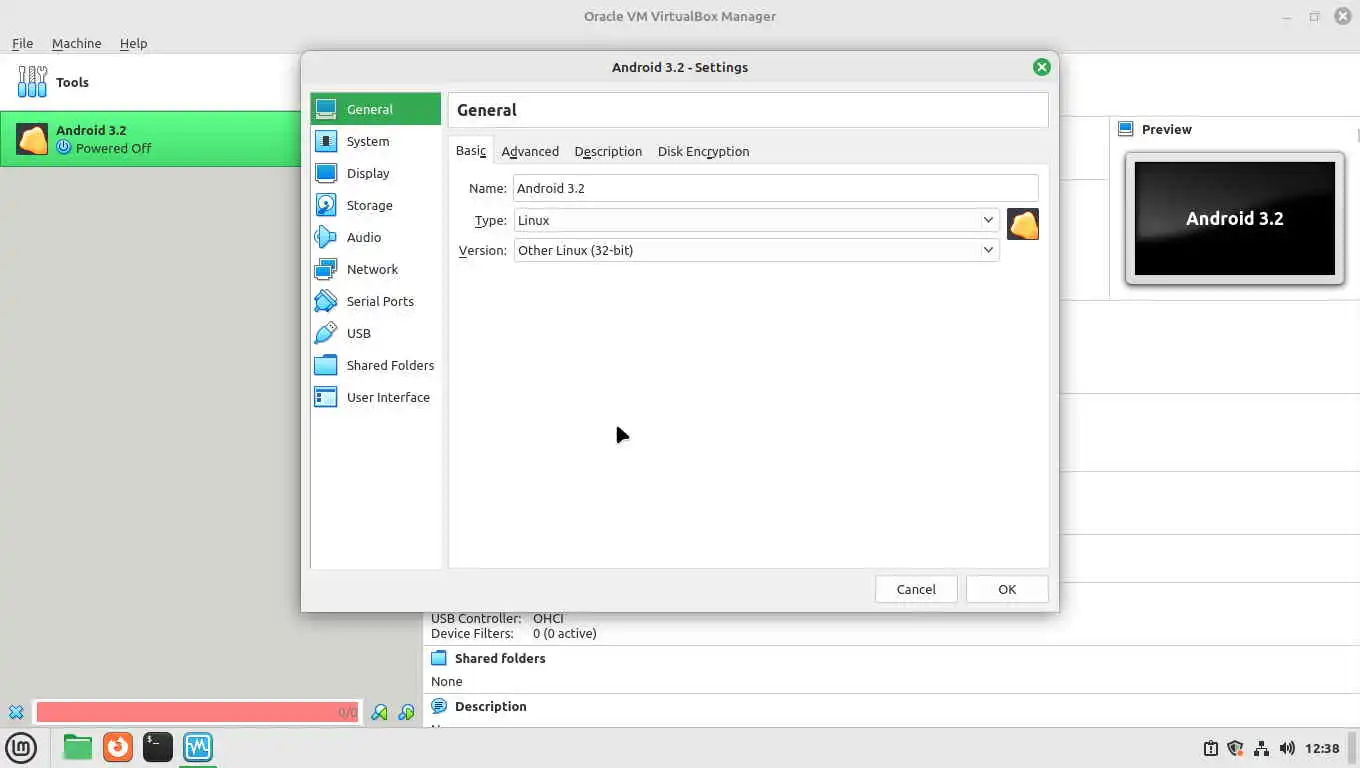Click the Description section icon in details
The image size is (1360, 768).
(438, 706)
